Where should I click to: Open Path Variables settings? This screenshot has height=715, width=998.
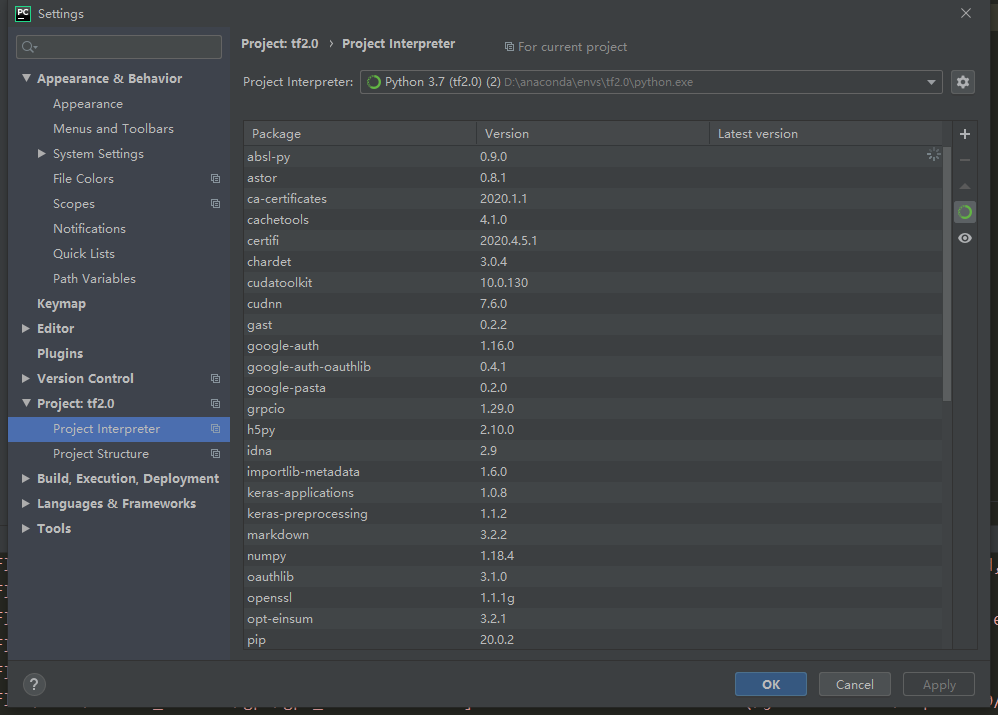[x=94, y=279]
